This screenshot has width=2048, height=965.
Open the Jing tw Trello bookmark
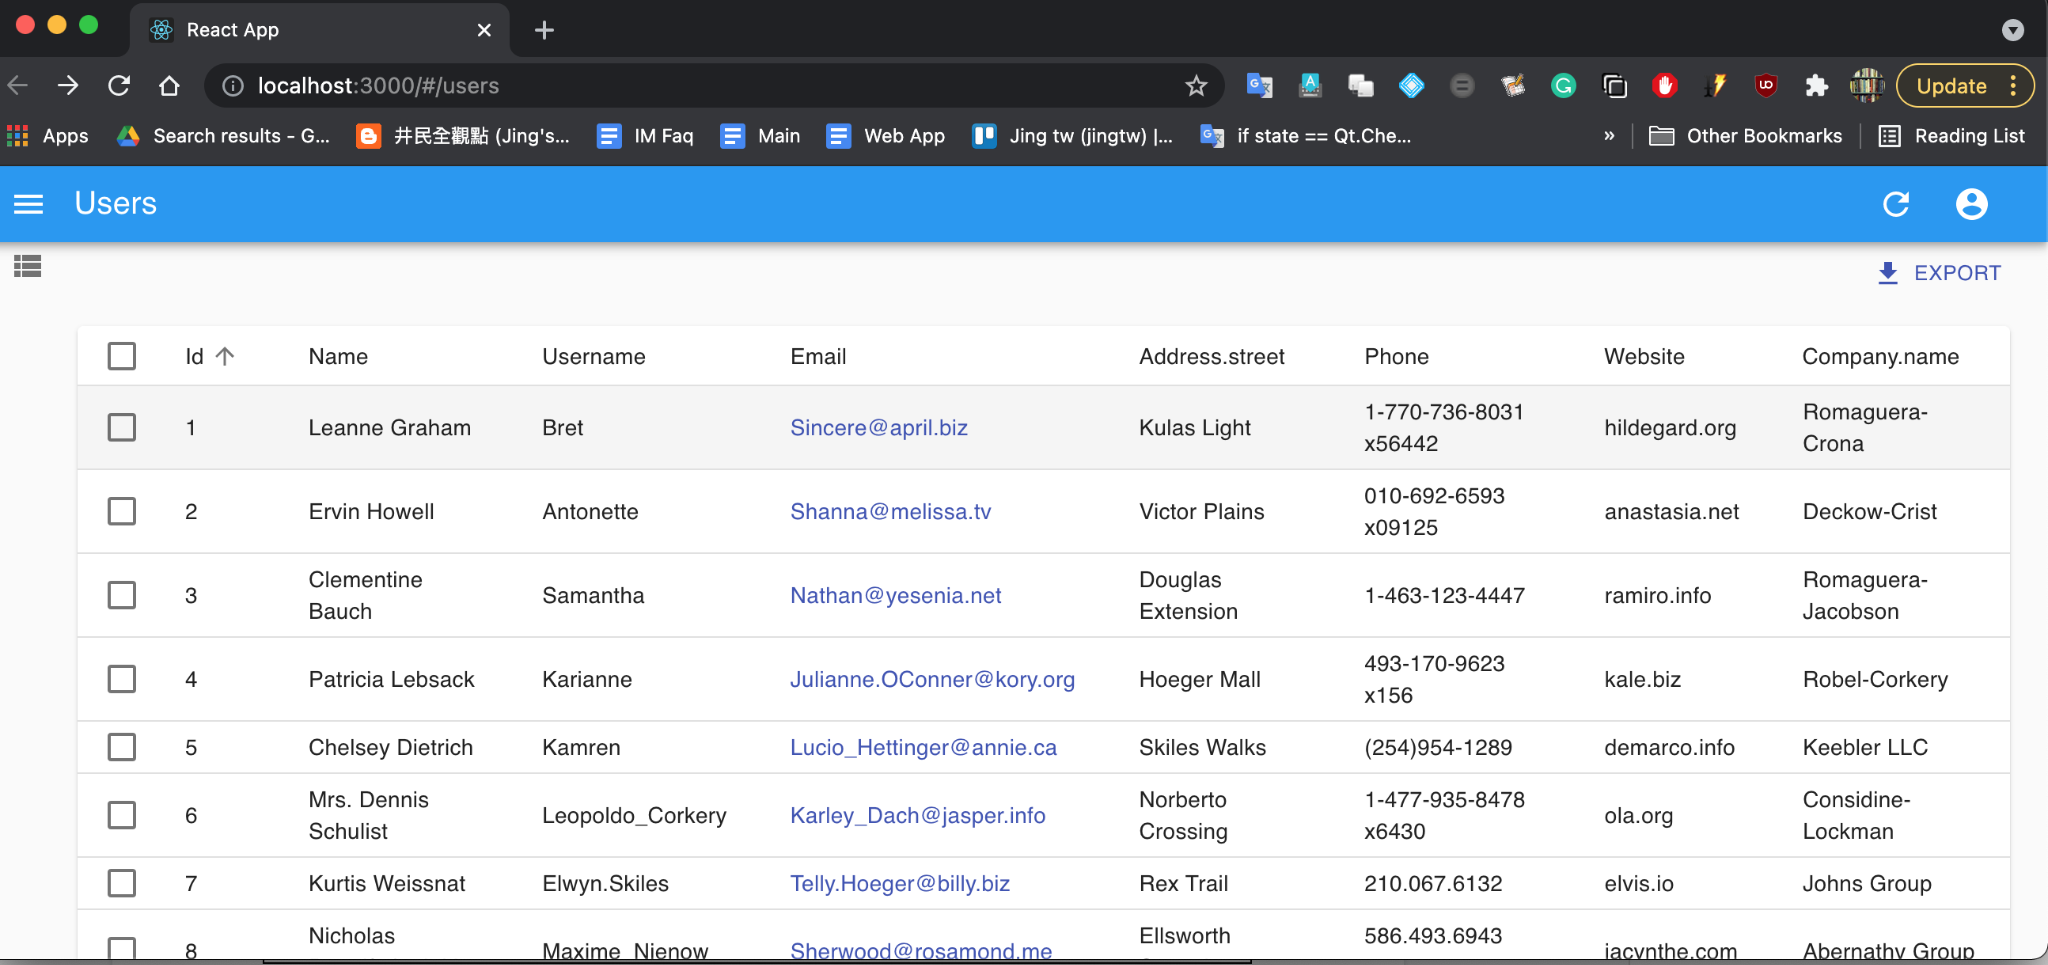click(1073, 136)
